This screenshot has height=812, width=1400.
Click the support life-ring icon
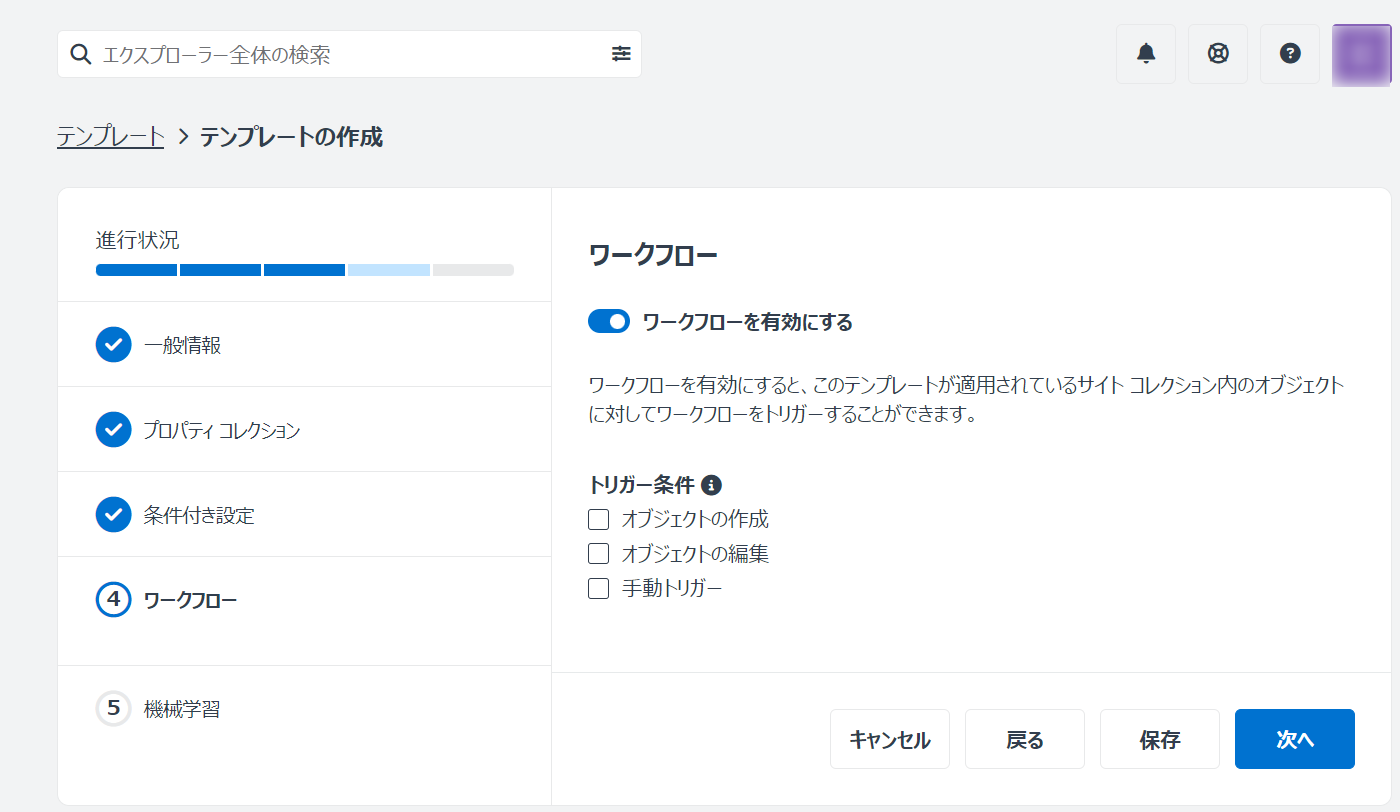pyautogui.click(x=1217, y=53)
